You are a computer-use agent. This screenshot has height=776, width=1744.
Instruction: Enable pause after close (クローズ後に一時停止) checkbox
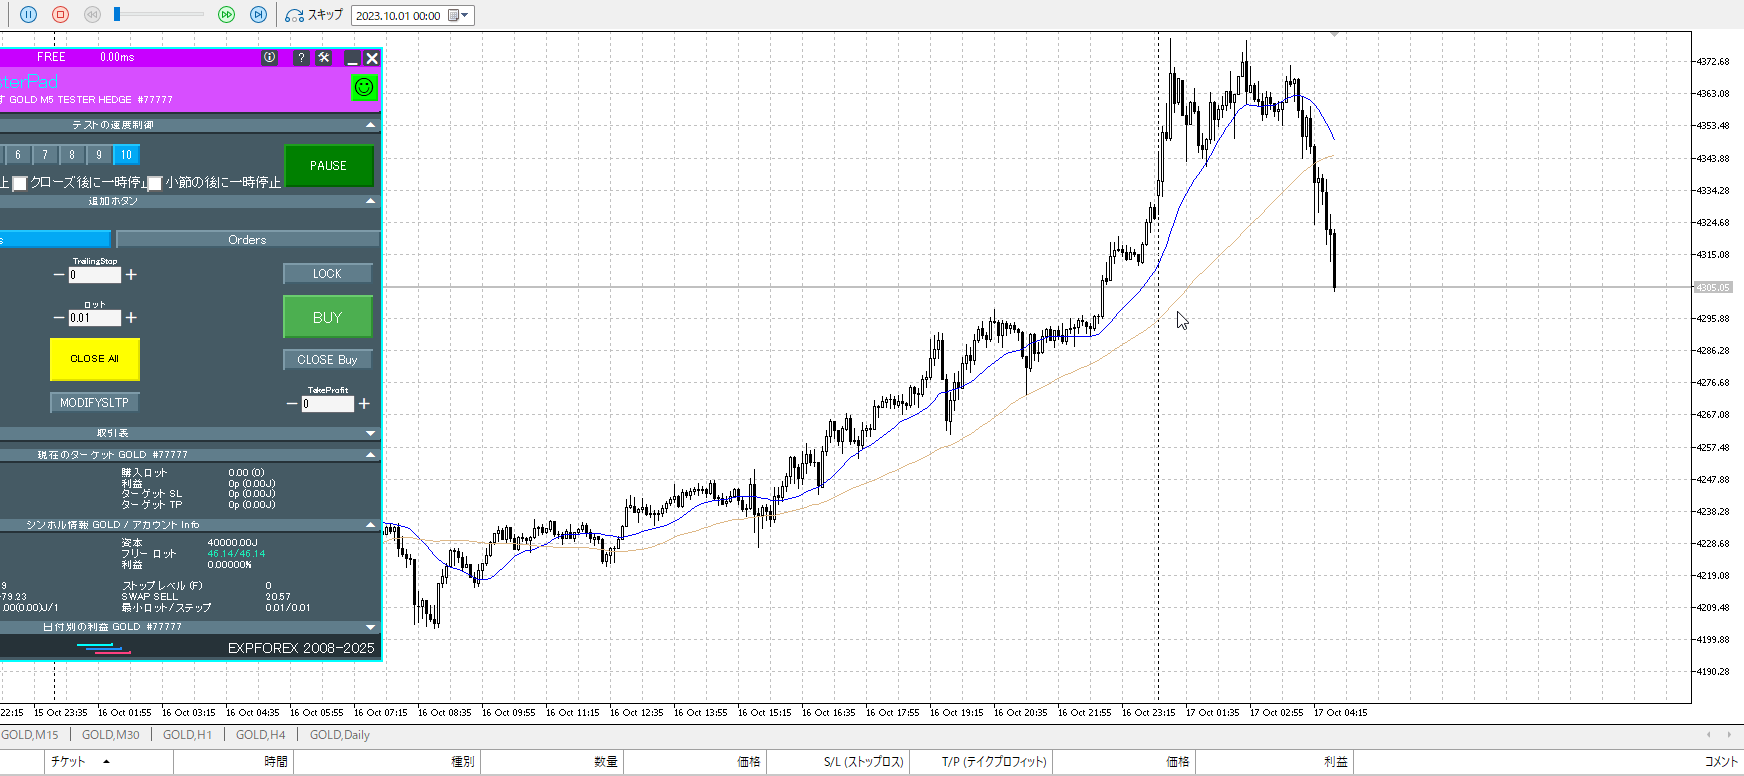(x=19, y=183)
